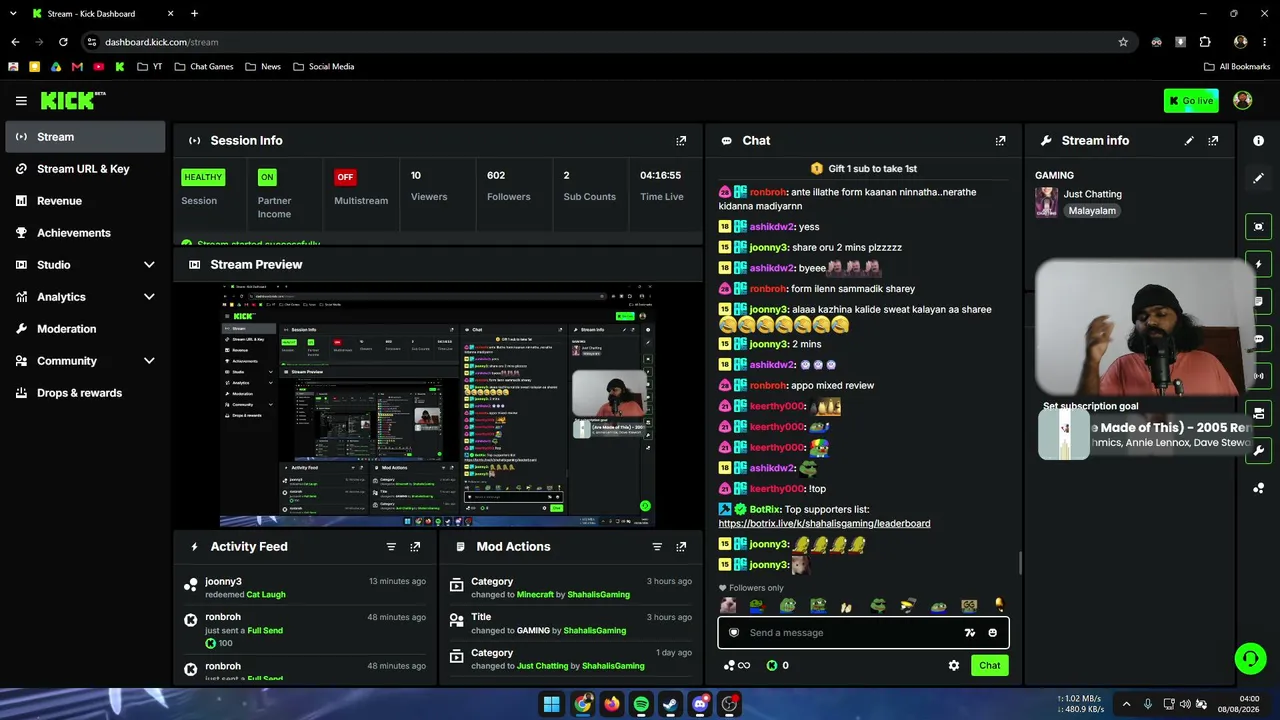Pop out the Mod Actions panel

681,547
